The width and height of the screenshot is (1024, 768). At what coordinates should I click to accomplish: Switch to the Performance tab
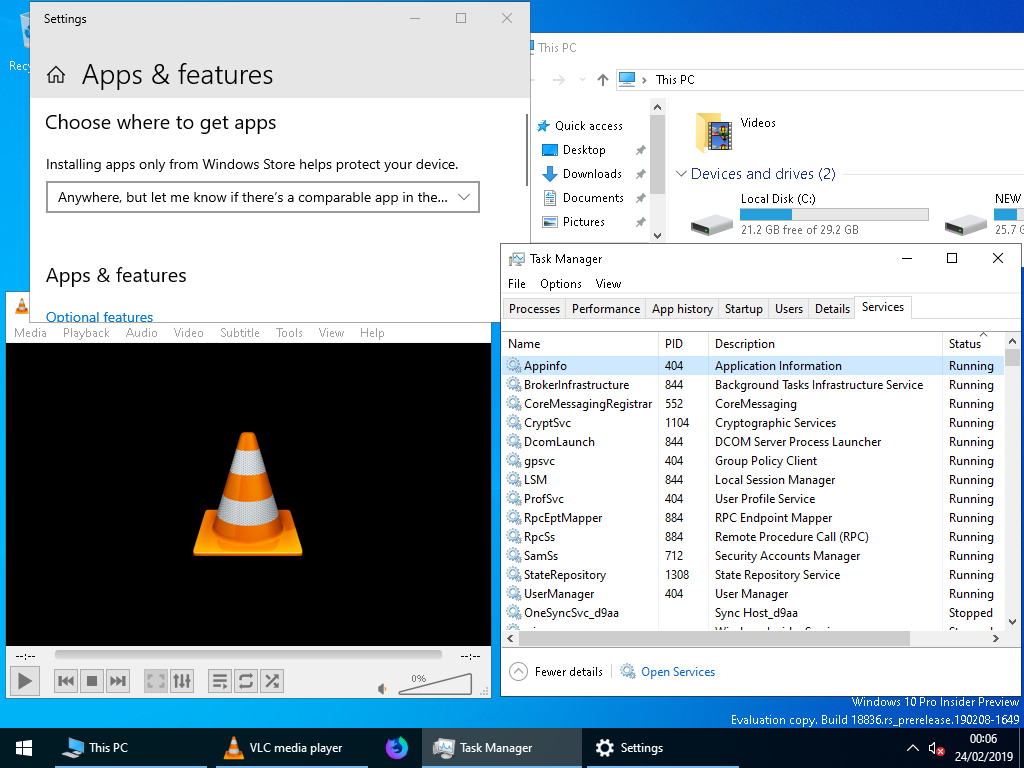605,309
